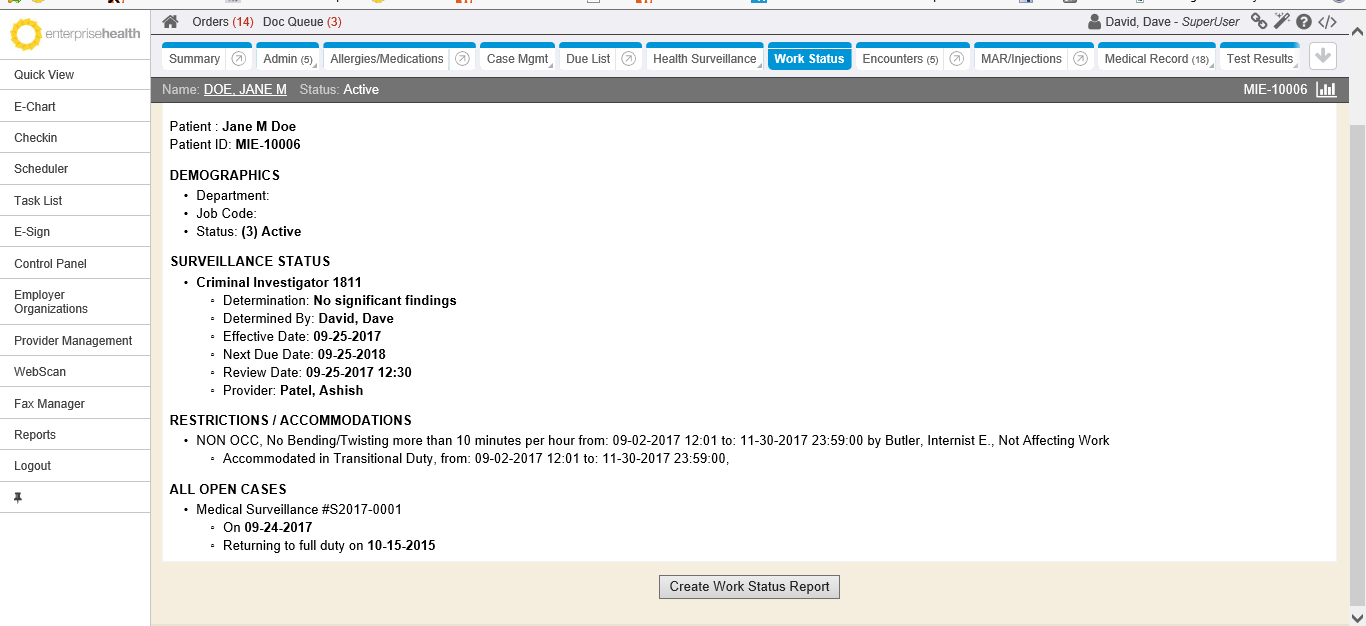Select Scheduler in the left sidebar
The image size is (1366, 626).
[41, 169]
